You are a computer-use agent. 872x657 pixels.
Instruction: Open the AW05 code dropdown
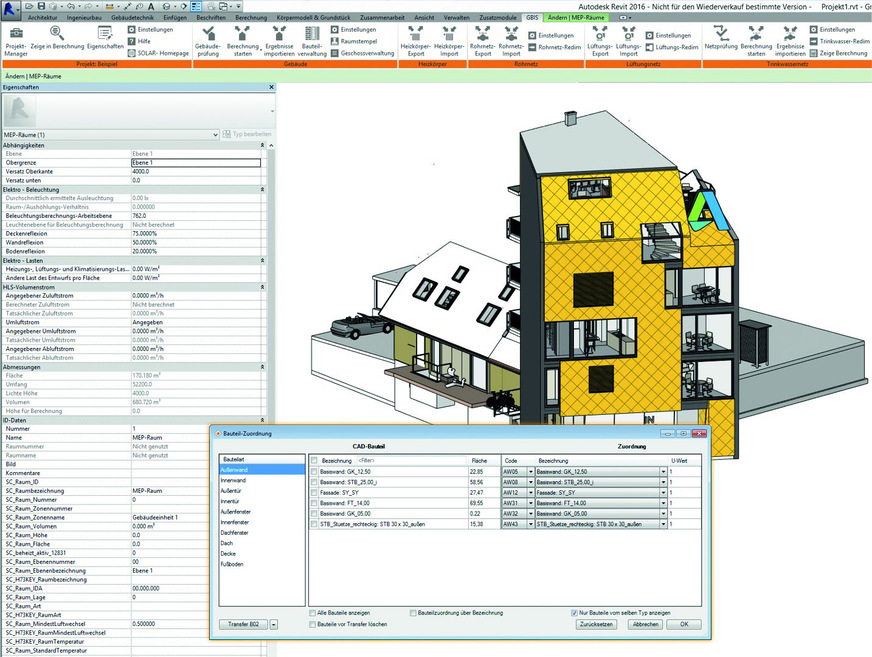(x=531, y=469)
